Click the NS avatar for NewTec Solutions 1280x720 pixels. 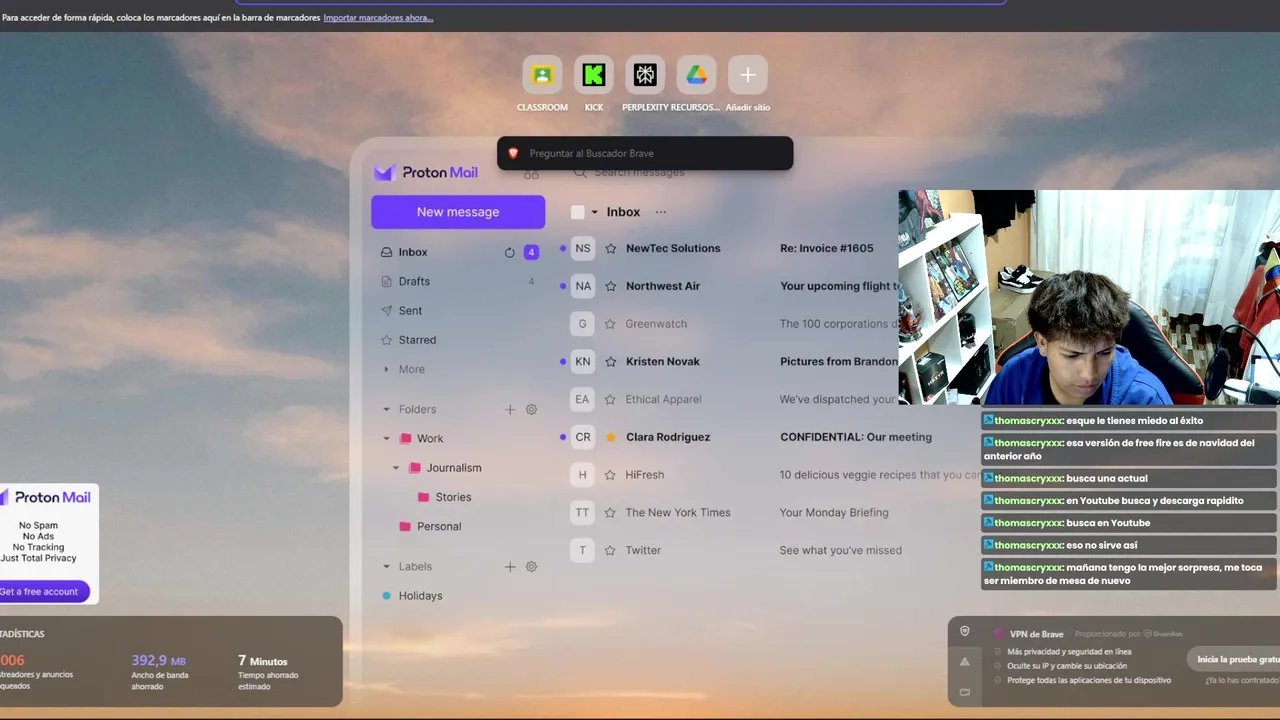tap(583, 248)
